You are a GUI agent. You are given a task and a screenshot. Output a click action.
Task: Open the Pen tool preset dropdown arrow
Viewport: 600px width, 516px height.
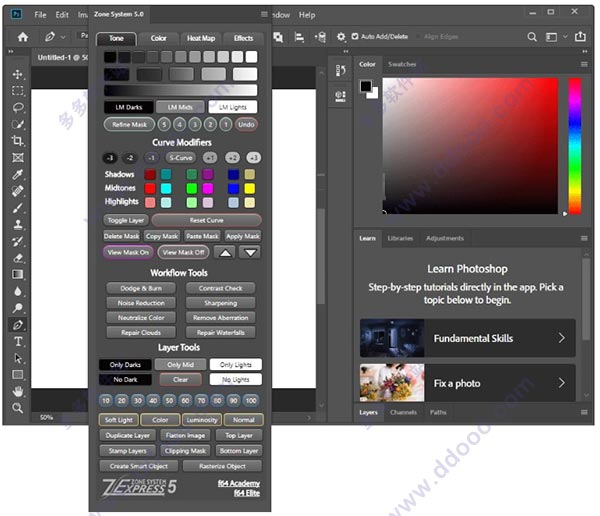click(63, 37)
